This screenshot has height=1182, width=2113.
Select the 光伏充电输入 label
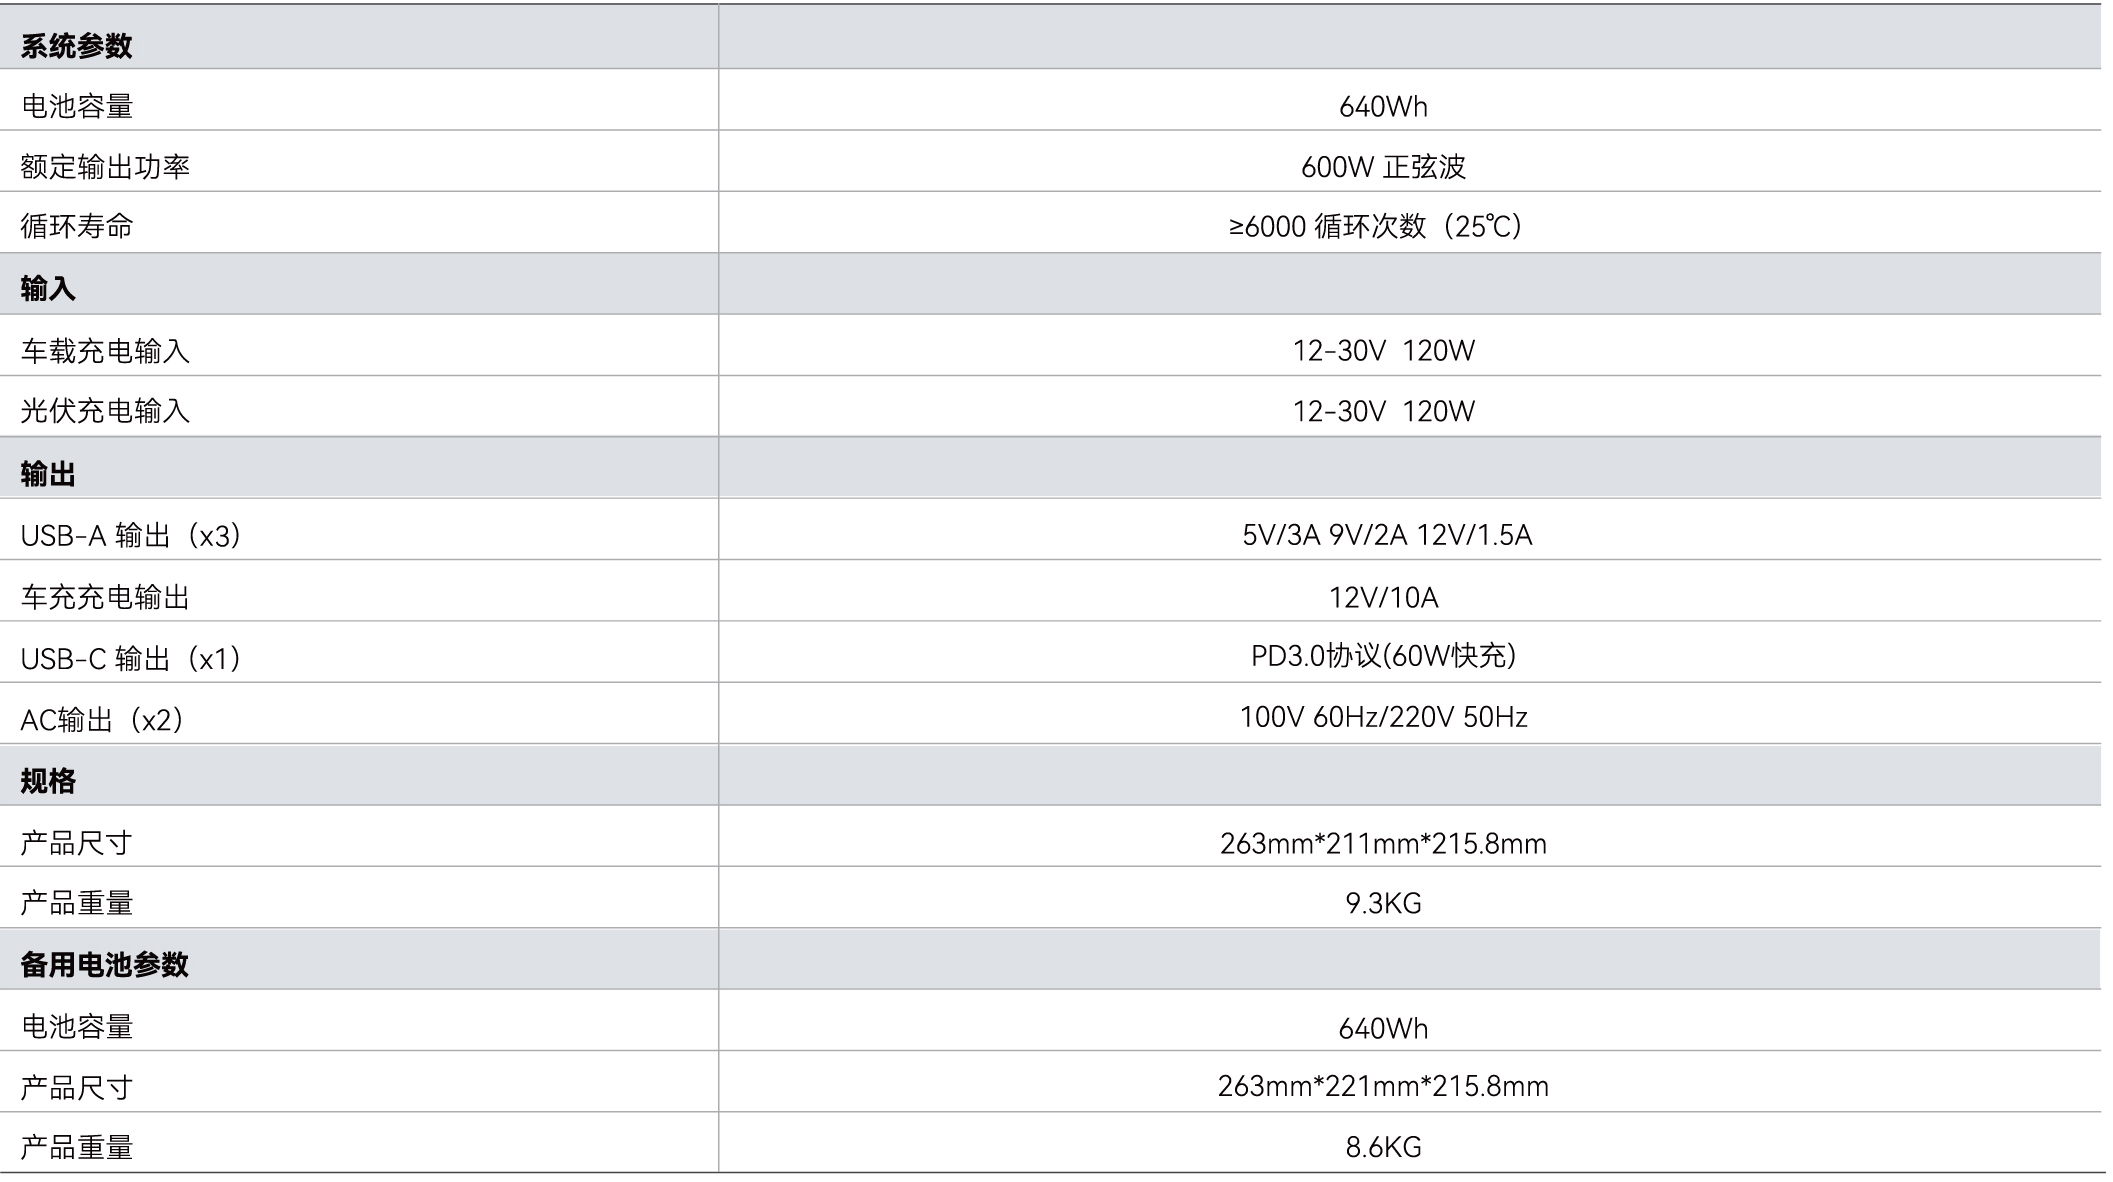105,411
